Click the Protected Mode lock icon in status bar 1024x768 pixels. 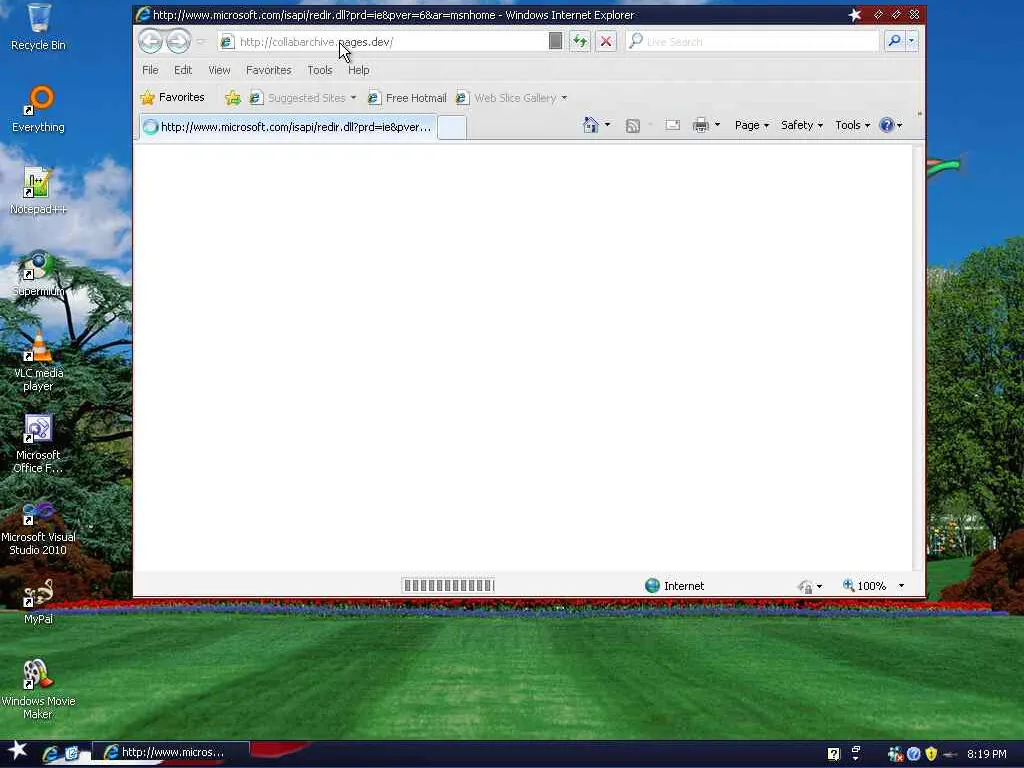tap(805, 586)
